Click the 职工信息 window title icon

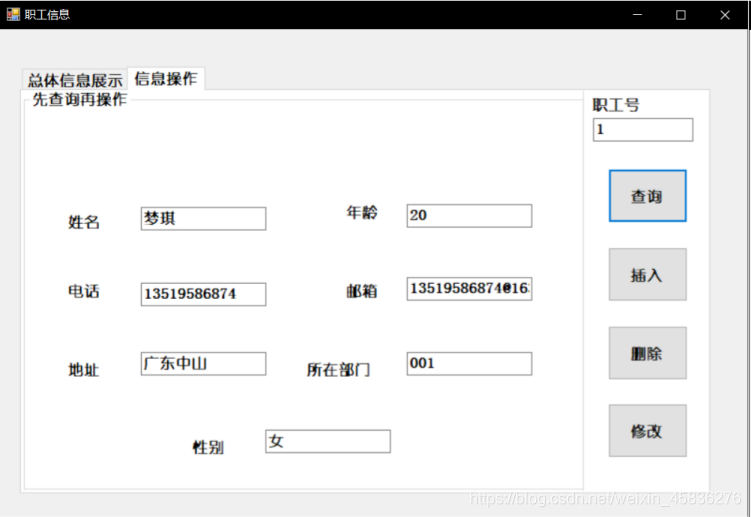(x=13, y=14)
